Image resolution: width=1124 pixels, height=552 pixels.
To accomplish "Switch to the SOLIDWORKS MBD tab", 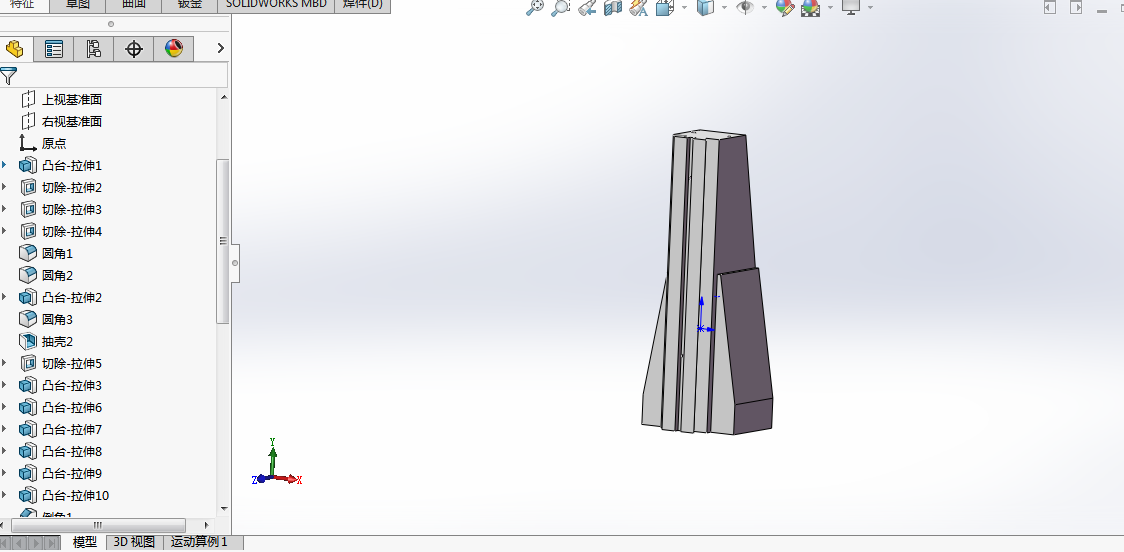I will click(x=276, y=5).
